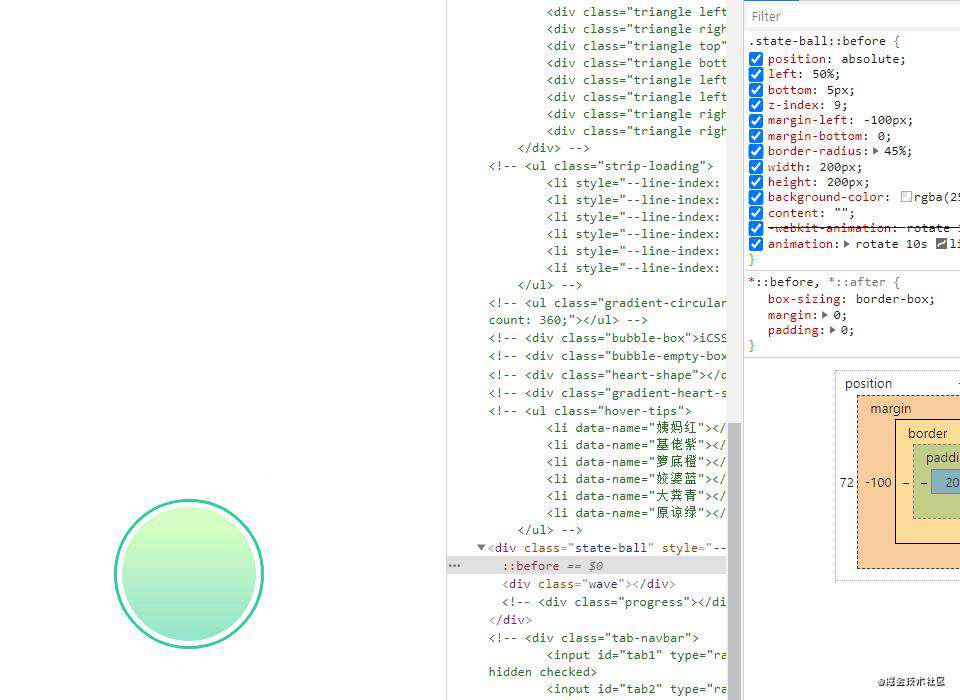Click the Elements panel vertical scrollbar thumb
Image resolution: width=960 pixels, height=700 pixels.
click(x=735, y=560)
